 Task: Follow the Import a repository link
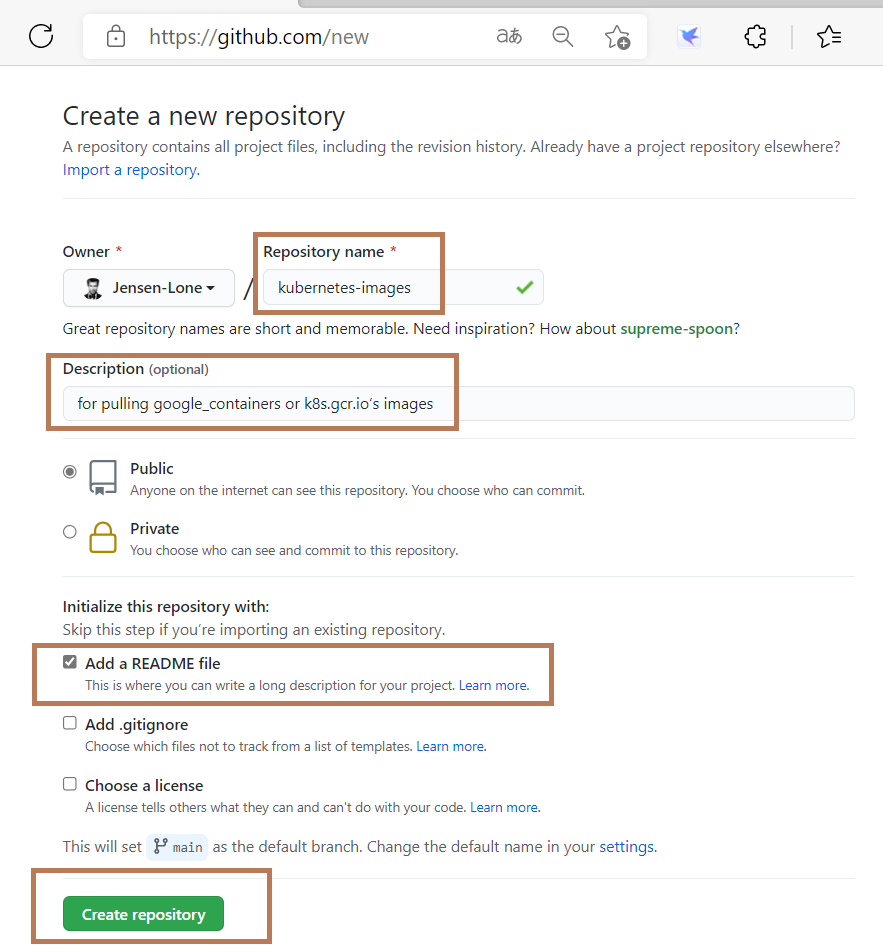click(131, 170)
